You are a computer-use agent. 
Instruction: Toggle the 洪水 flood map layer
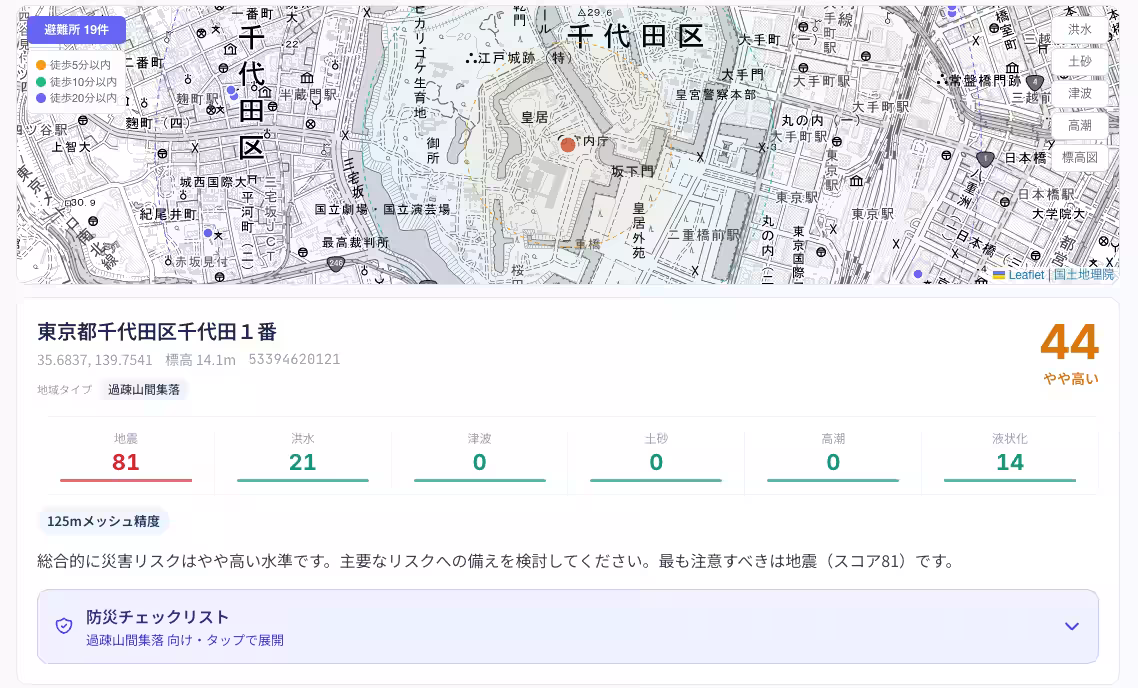[1079, 30]
